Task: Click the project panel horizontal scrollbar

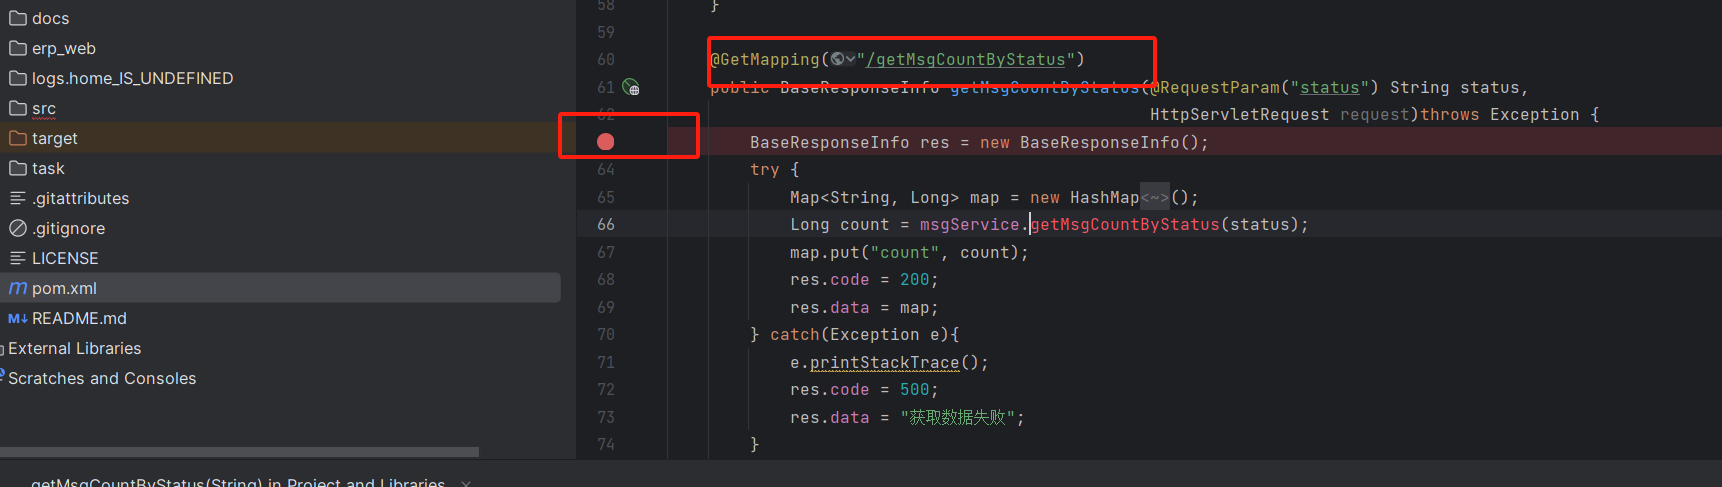Action: (x=239, y=452)
